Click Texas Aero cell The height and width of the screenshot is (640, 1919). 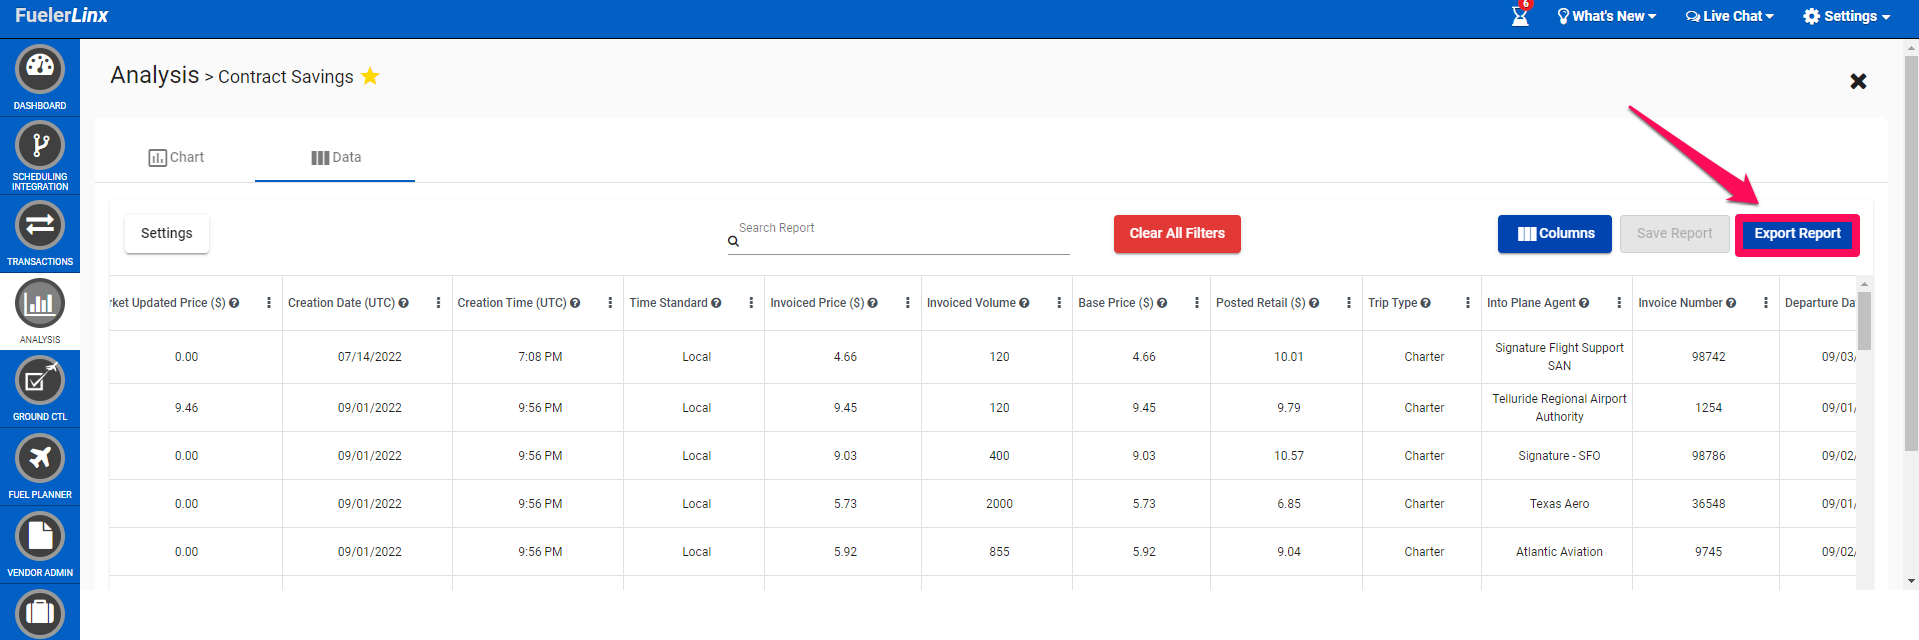click(x=1559, y=504)
